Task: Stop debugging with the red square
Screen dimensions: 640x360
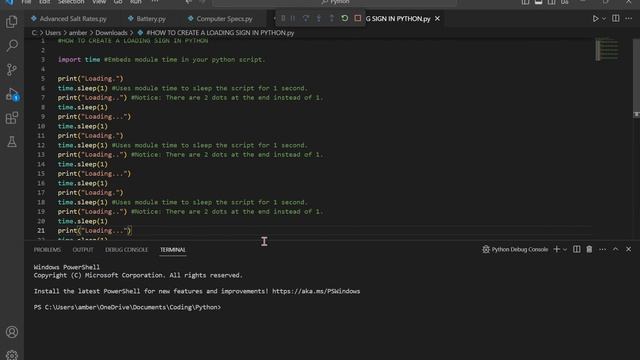Action: pos(358,18)
